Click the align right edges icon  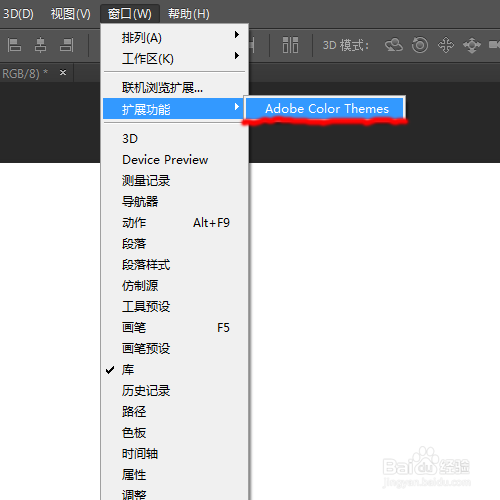pyautogui.click(x=67, y=45)
